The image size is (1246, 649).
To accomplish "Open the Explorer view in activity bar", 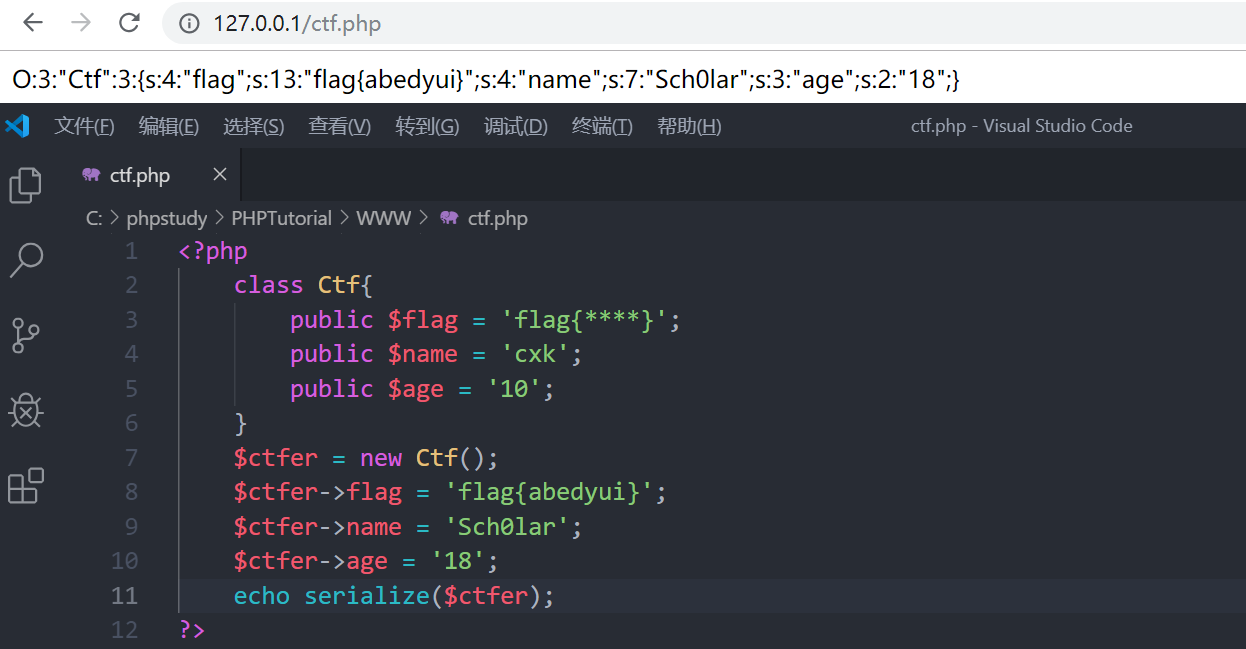I will click(x=25, y=185).
